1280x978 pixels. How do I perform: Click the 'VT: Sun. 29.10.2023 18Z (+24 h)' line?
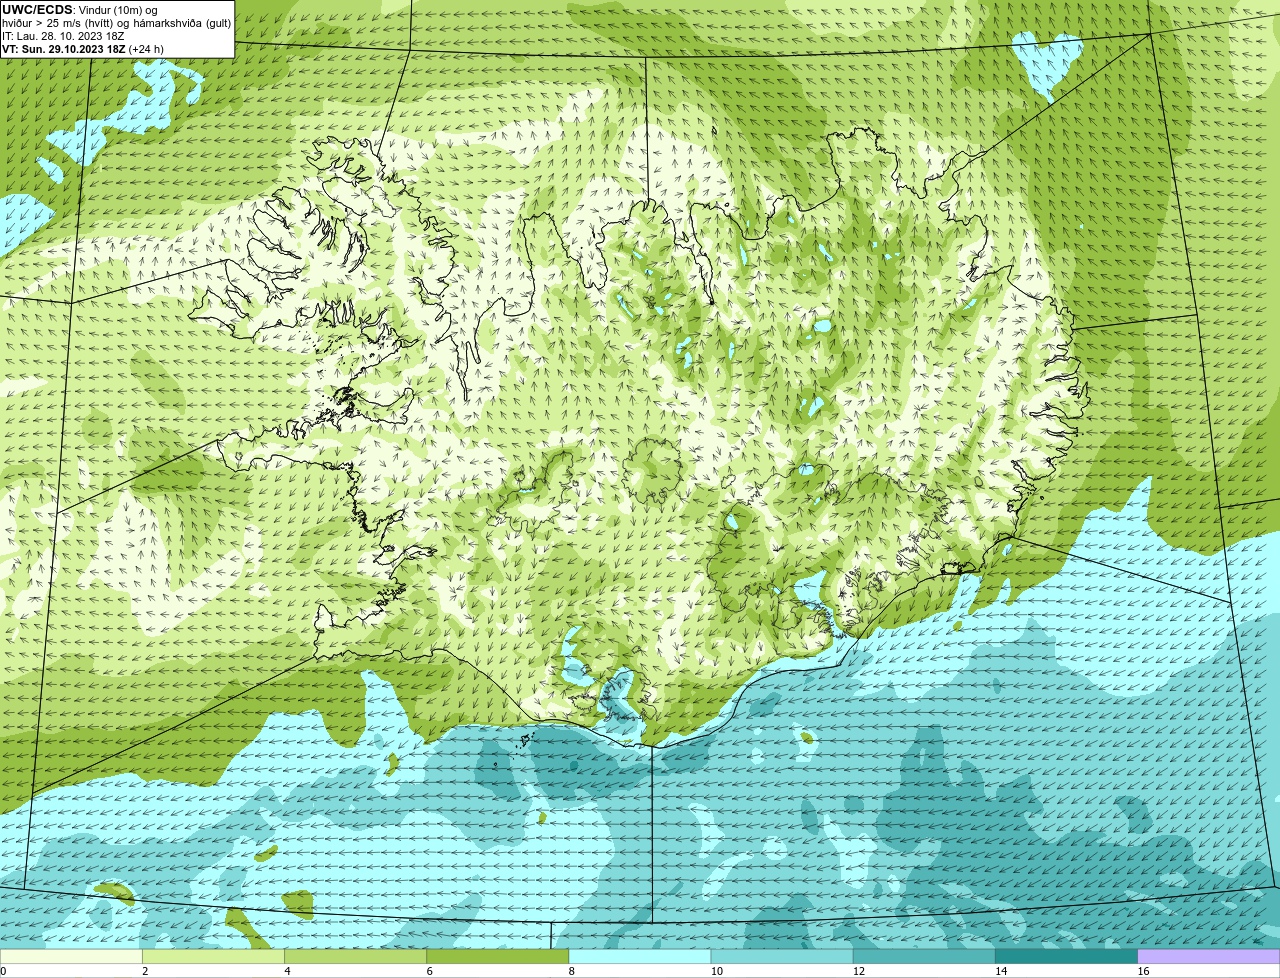click(83, 48)
